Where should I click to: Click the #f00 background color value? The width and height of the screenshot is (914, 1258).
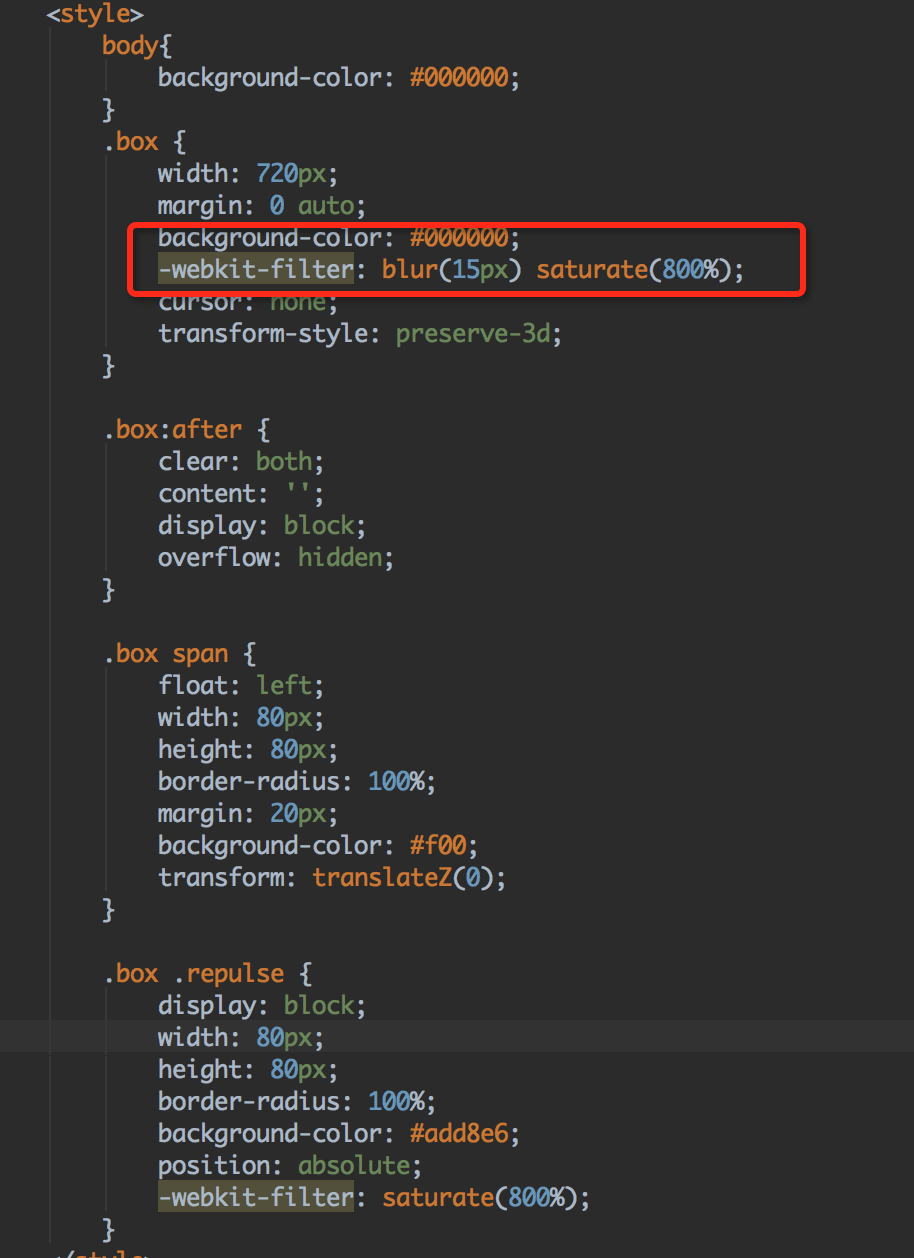coord(438,846)
